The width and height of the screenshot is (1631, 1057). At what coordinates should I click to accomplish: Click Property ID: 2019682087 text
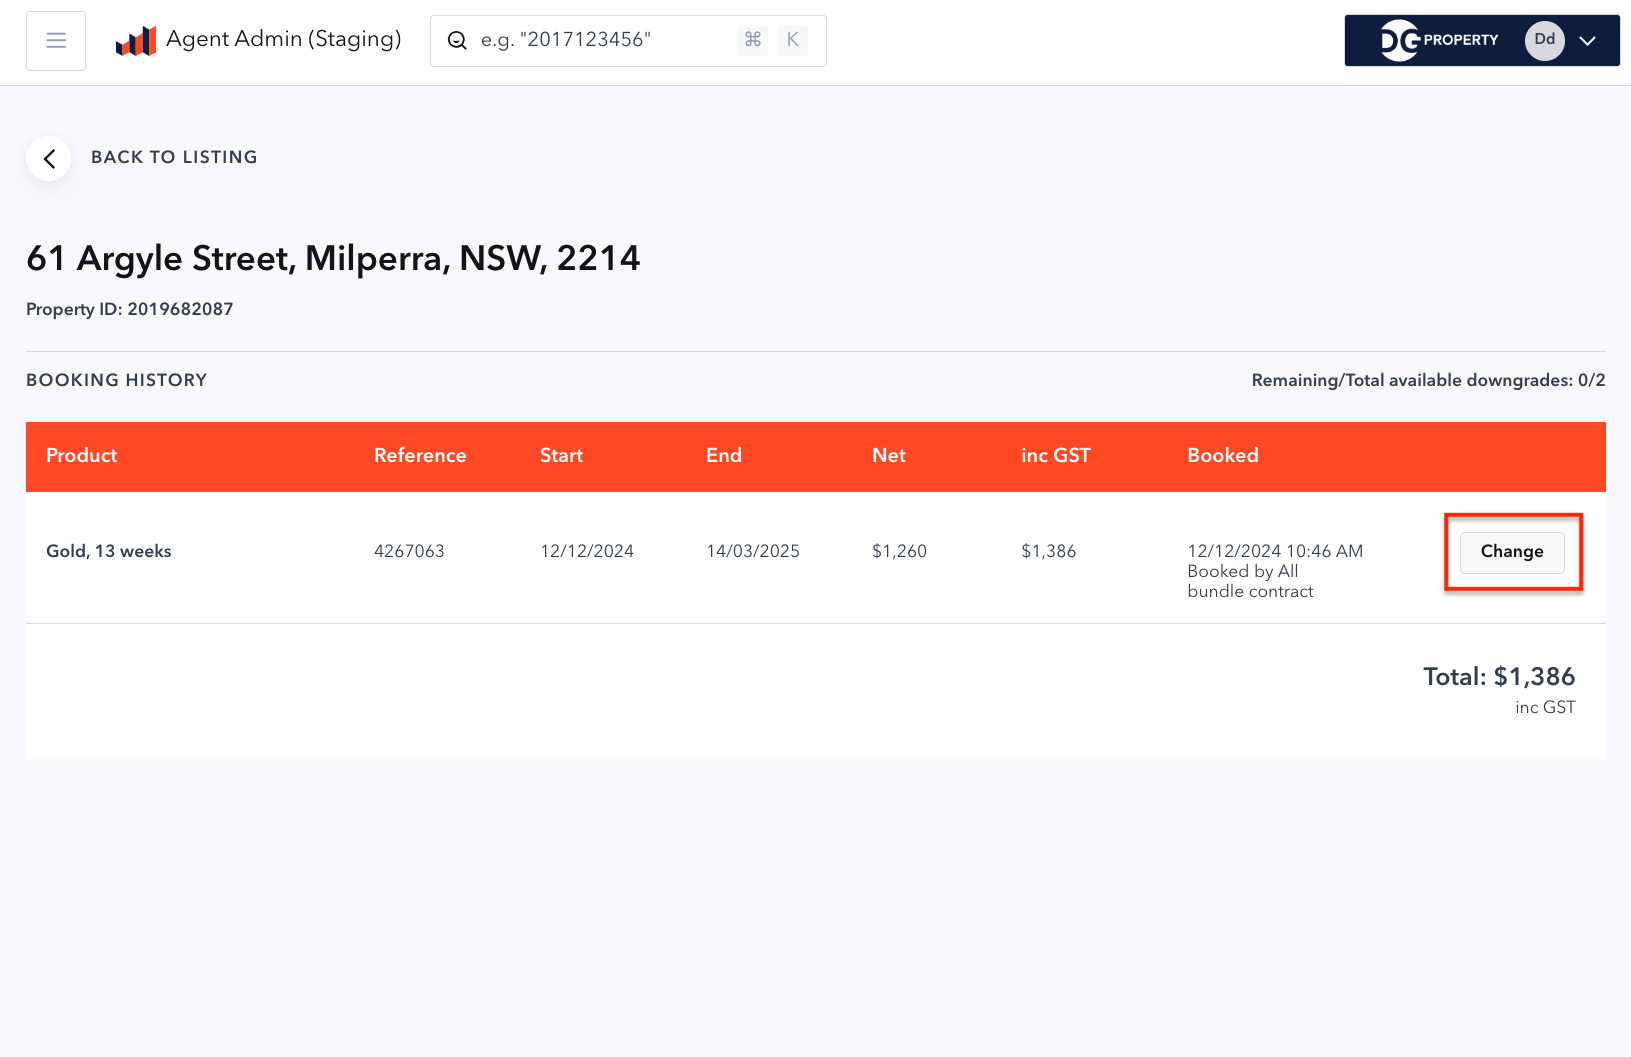coord(130,310)
